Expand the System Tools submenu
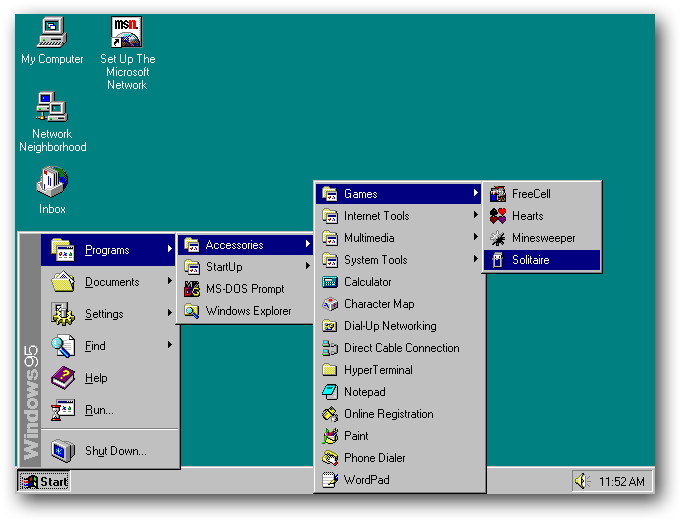 pyautogui.click(x=375, y=260)
